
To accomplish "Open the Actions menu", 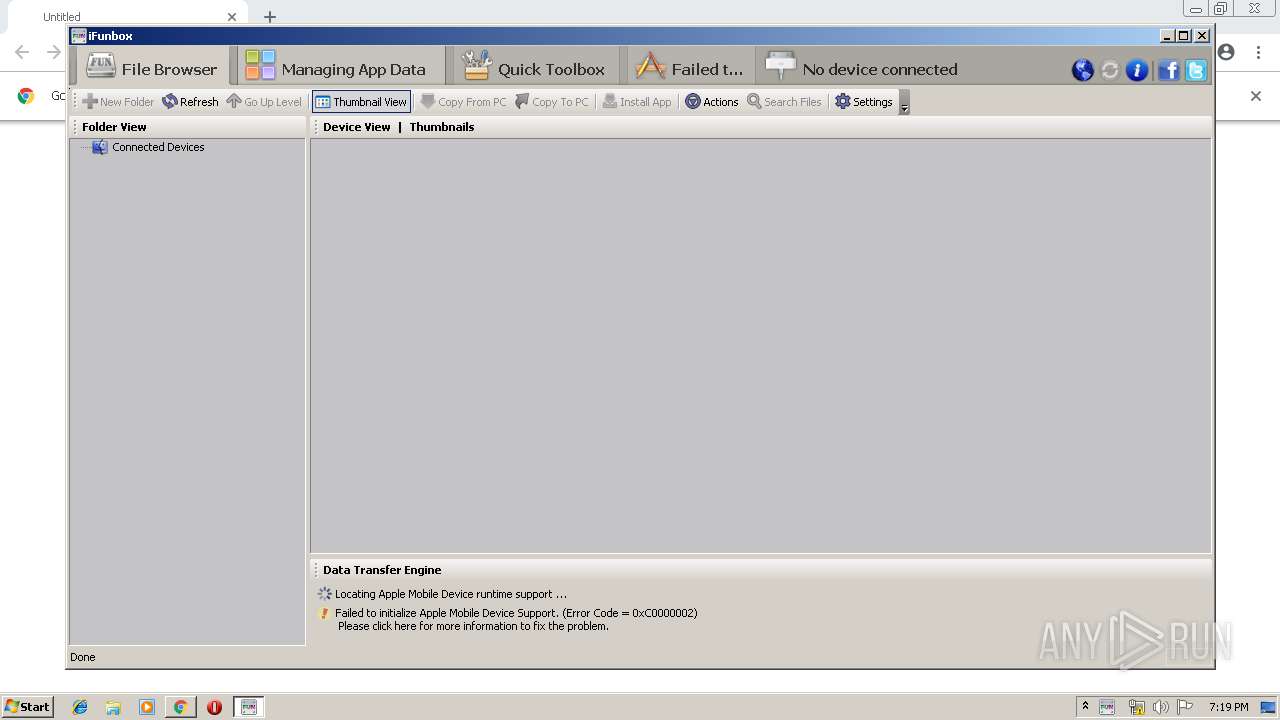I will click(712, 101).
